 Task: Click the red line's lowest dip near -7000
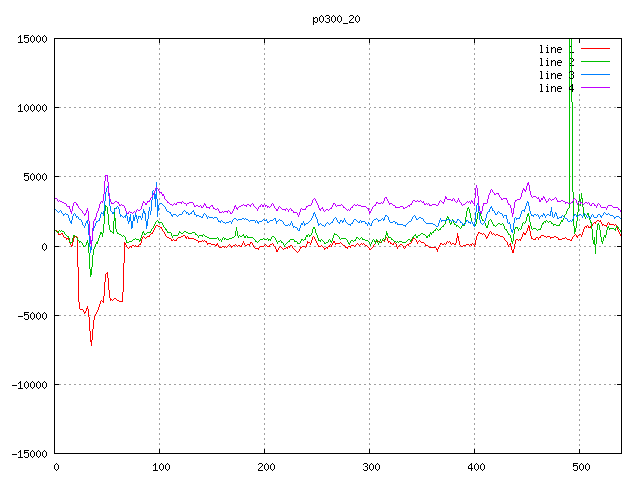[91, 345]
